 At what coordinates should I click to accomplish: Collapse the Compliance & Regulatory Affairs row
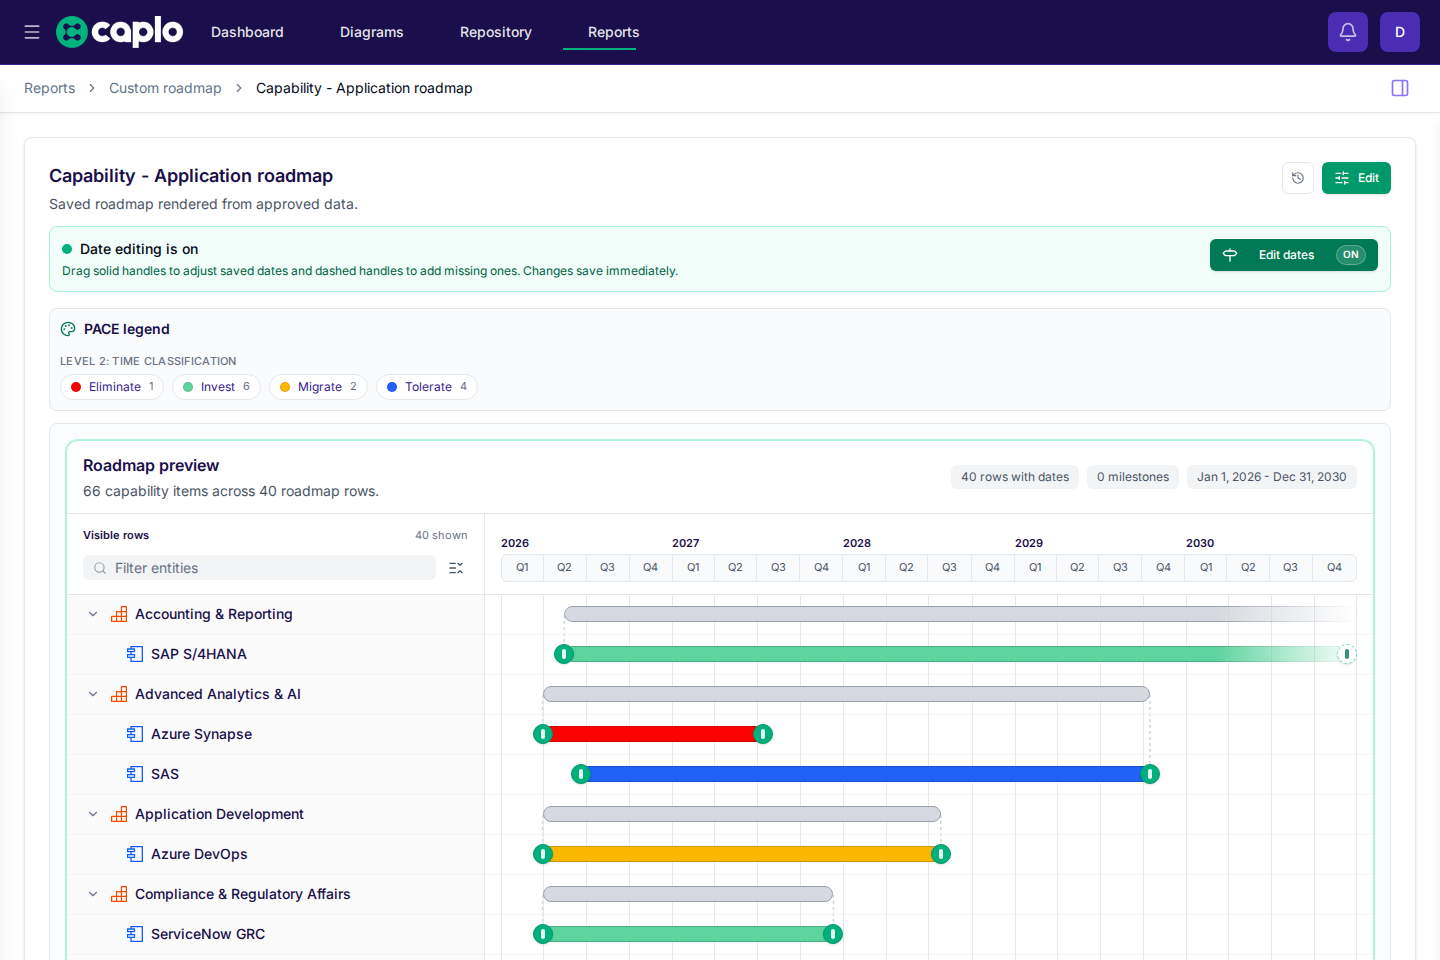point(93,894)
